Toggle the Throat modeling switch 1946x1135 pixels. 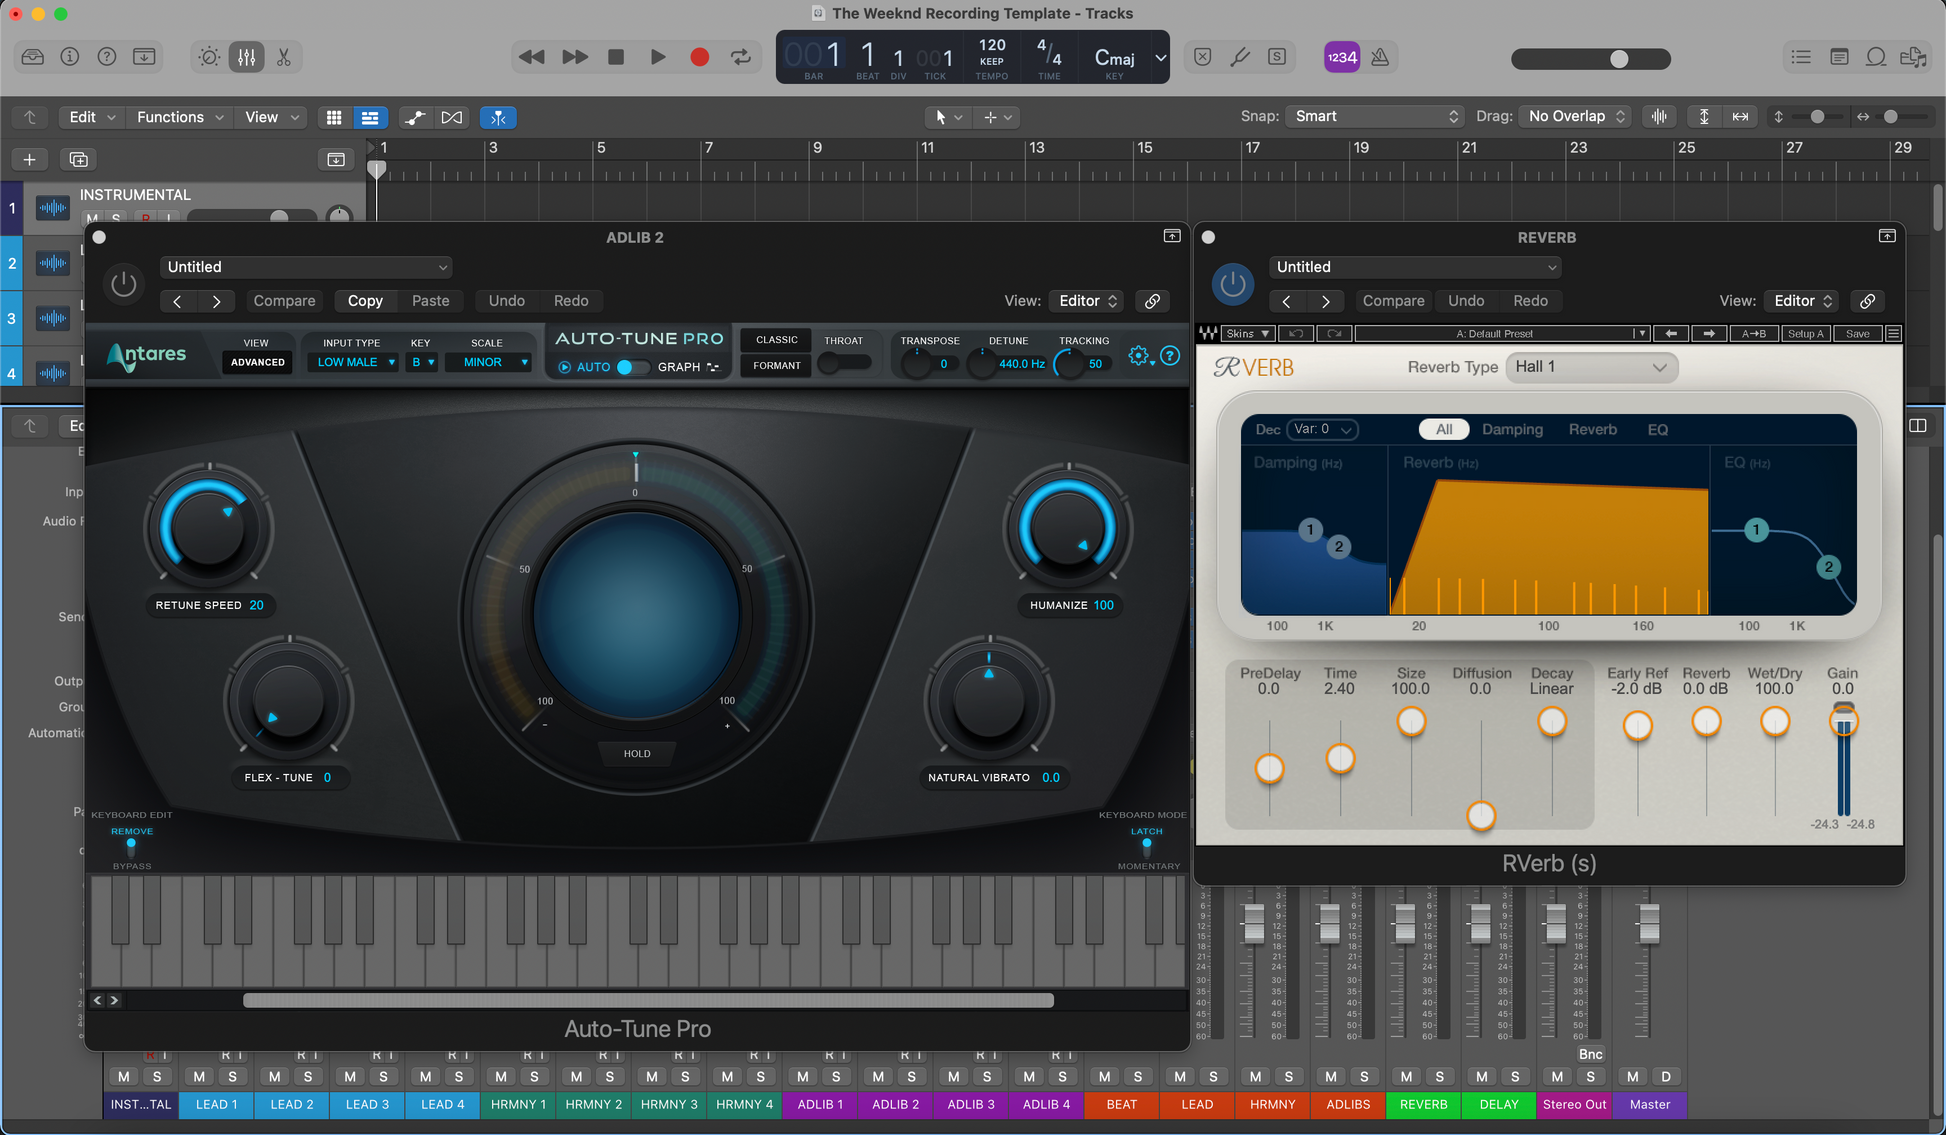tap(843, 364)
